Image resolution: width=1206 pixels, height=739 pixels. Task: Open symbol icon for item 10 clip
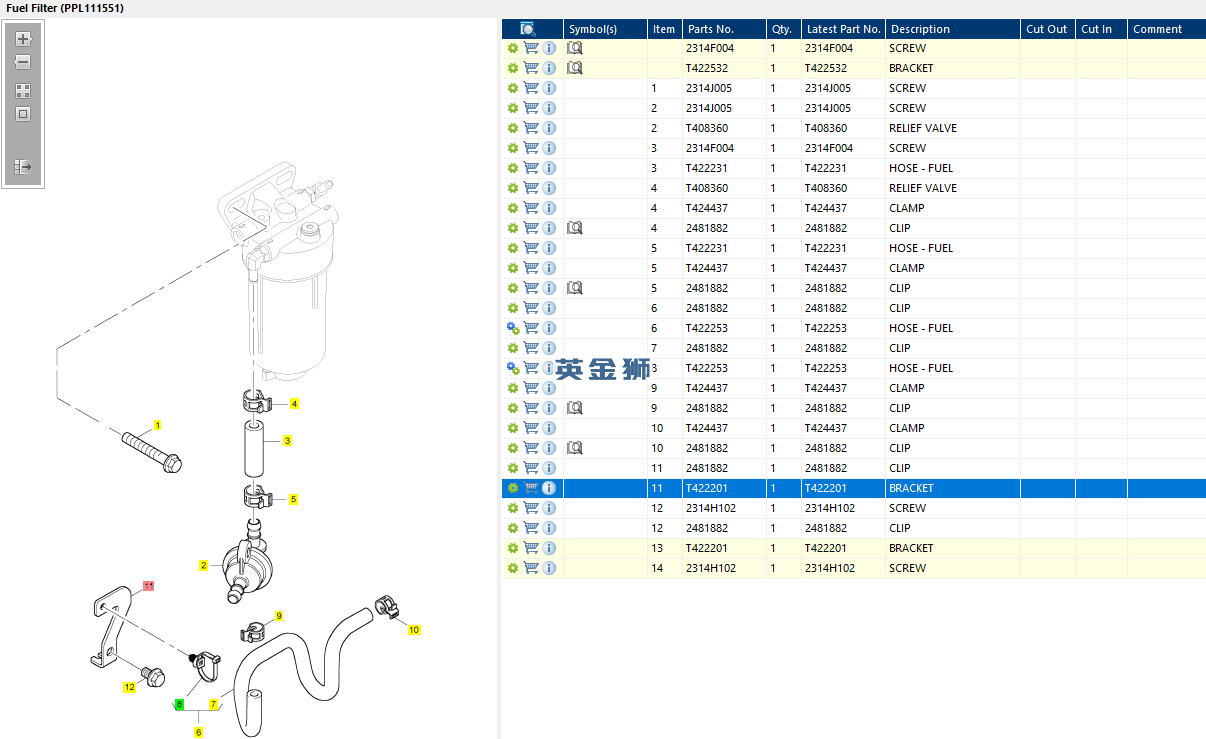click(575, 448)
